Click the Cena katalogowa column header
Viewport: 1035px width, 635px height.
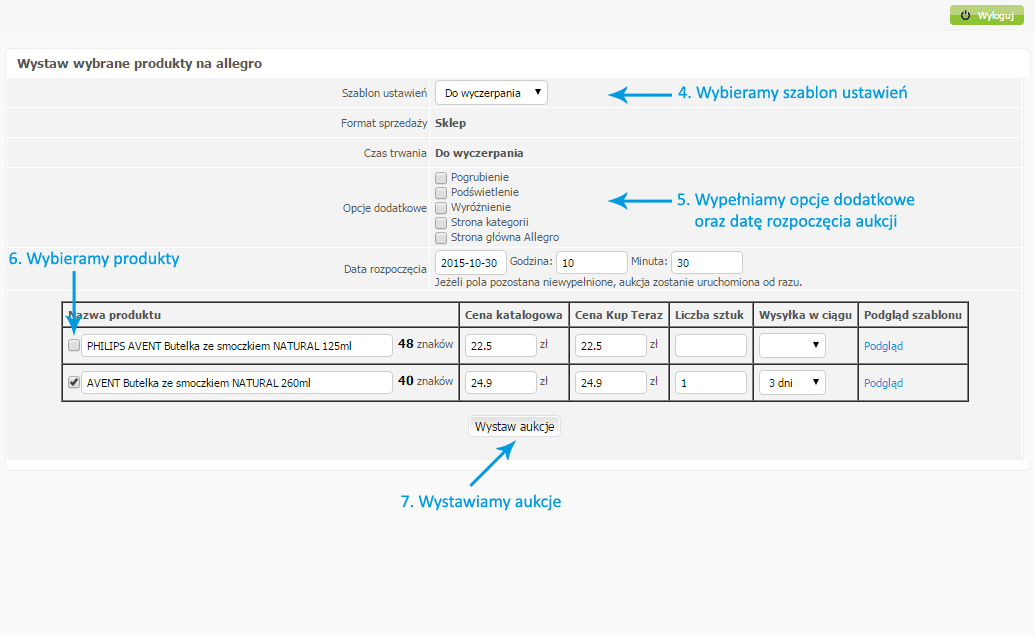coord(514,315)
